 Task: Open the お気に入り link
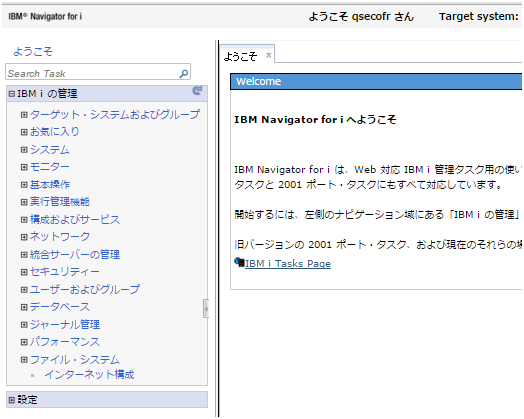click(54, 132)
